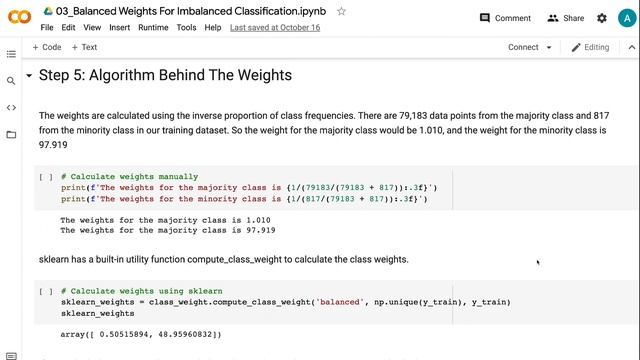Open the find and replace panel
This screenshot has width=640, height=360.
[11, 81]
